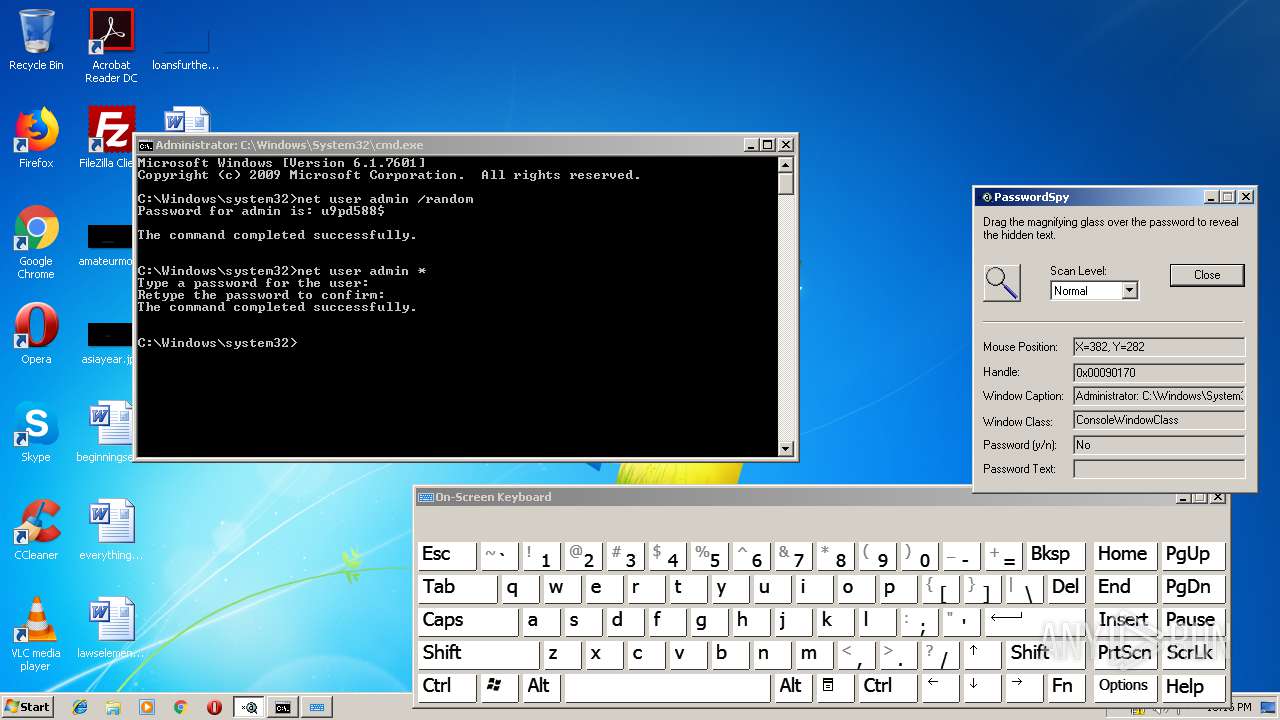Open Windows Media Player taskbar icon
This screenshot has width=1280, height=720.
pos(147,707)
